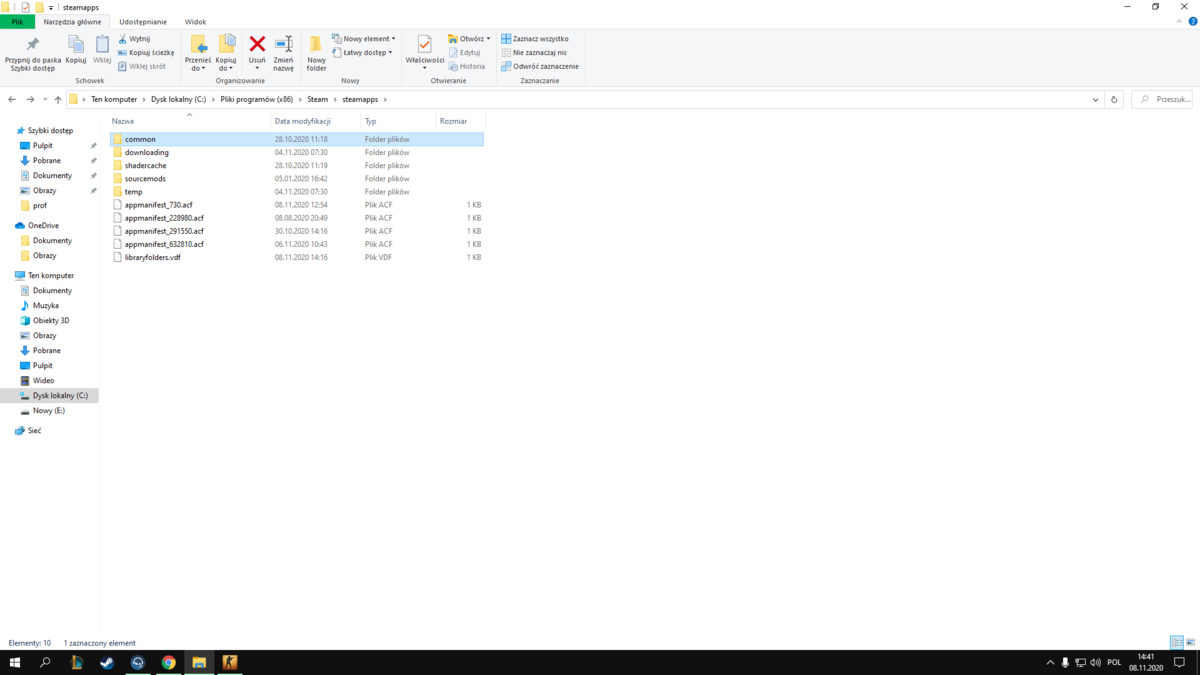Image resolution: width=1200 pixels, height=675 pixels.
Task: Expand address bar history dropdown arrow
Action: (1096, 100)
